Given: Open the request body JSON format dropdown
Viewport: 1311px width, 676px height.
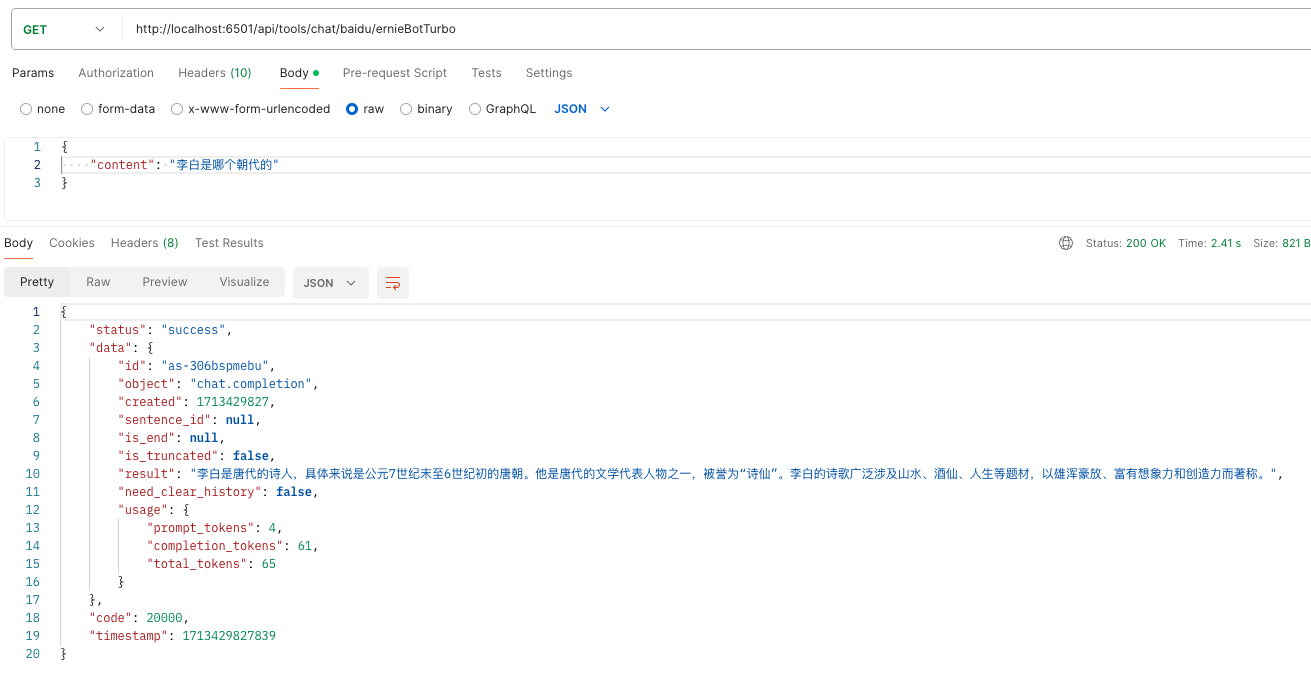Looking at the screenshot, I should click(582, 109).
